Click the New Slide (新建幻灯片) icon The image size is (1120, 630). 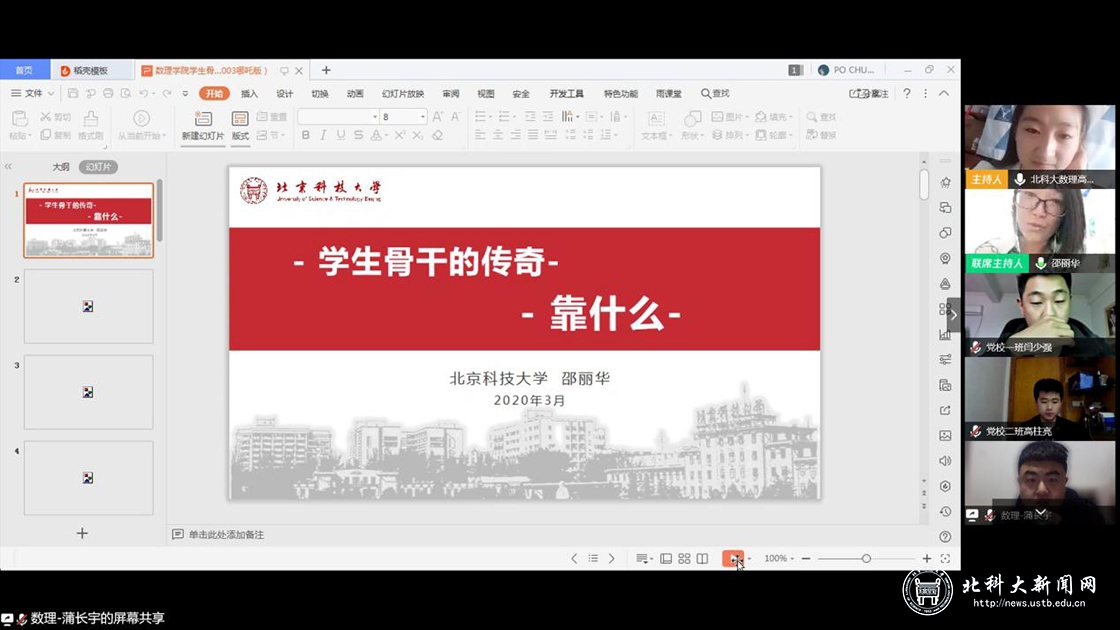point(203,124)
